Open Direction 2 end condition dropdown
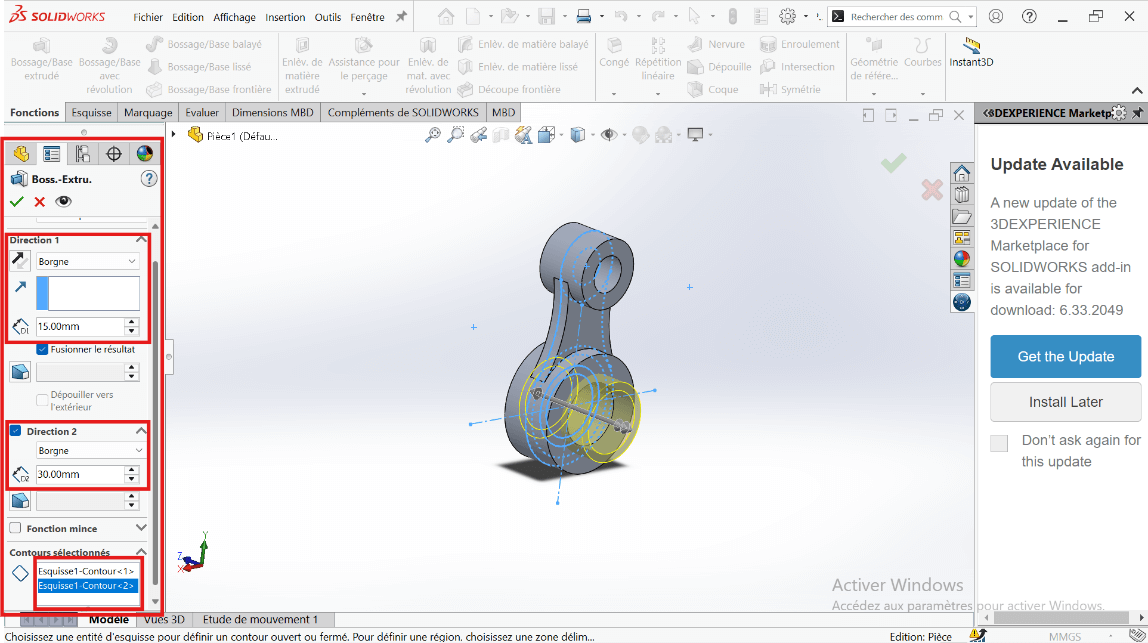This screenshot has width=1148, height=643. [88, 451]
